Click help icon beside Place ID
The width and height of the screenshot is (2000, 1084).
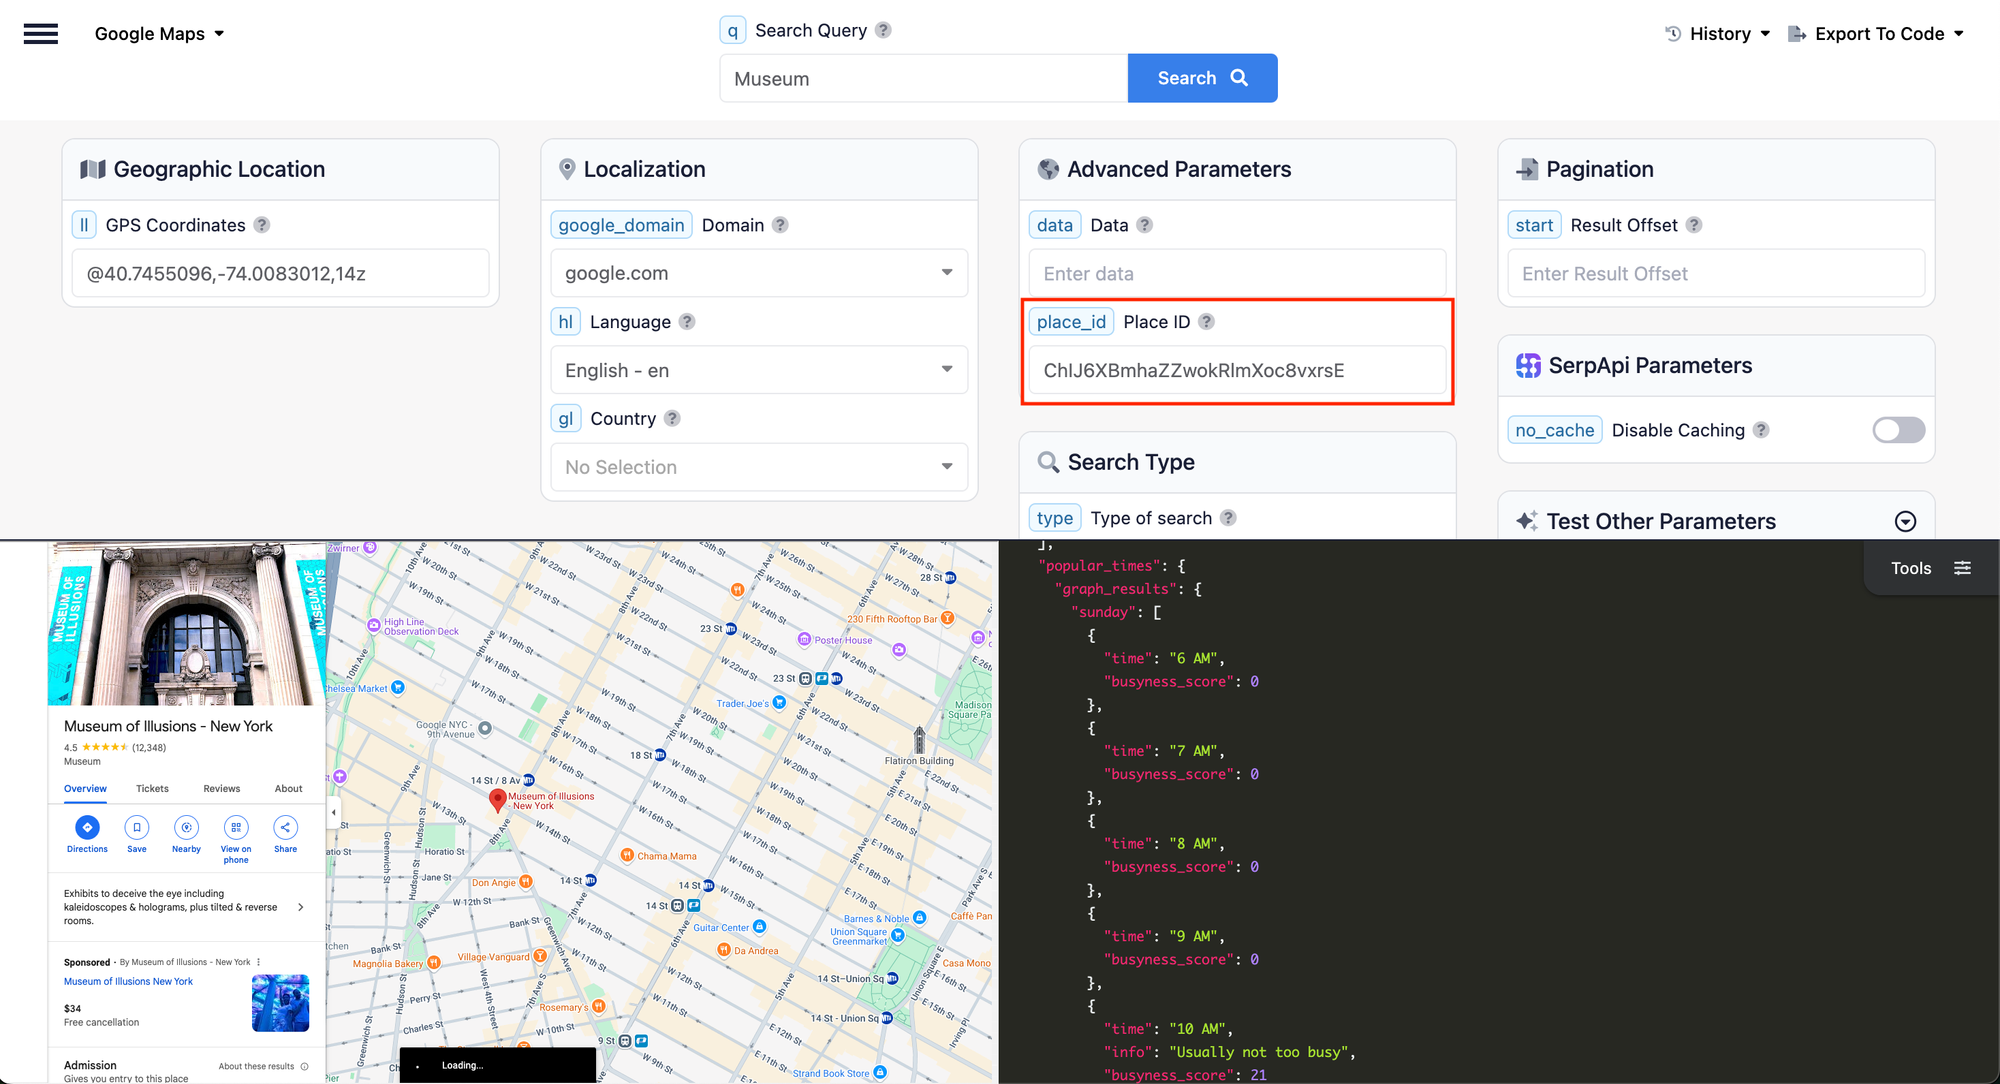click(1207, 322)
